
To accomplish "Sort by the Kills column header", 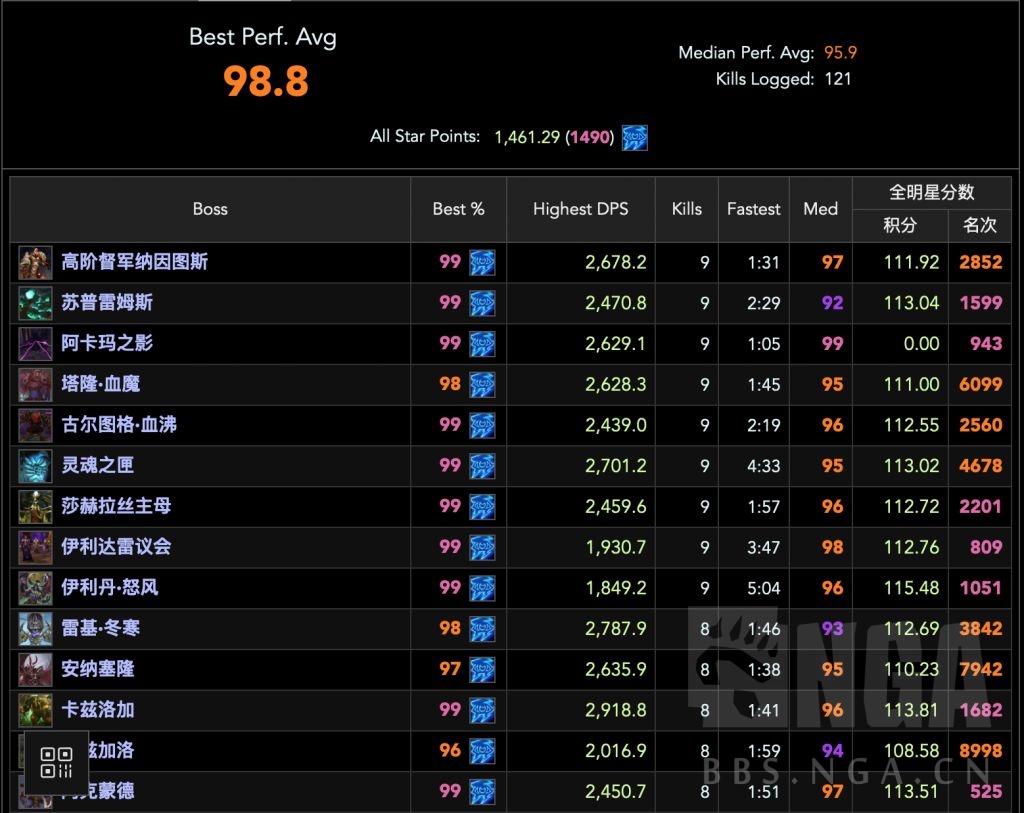I will 686,209.
